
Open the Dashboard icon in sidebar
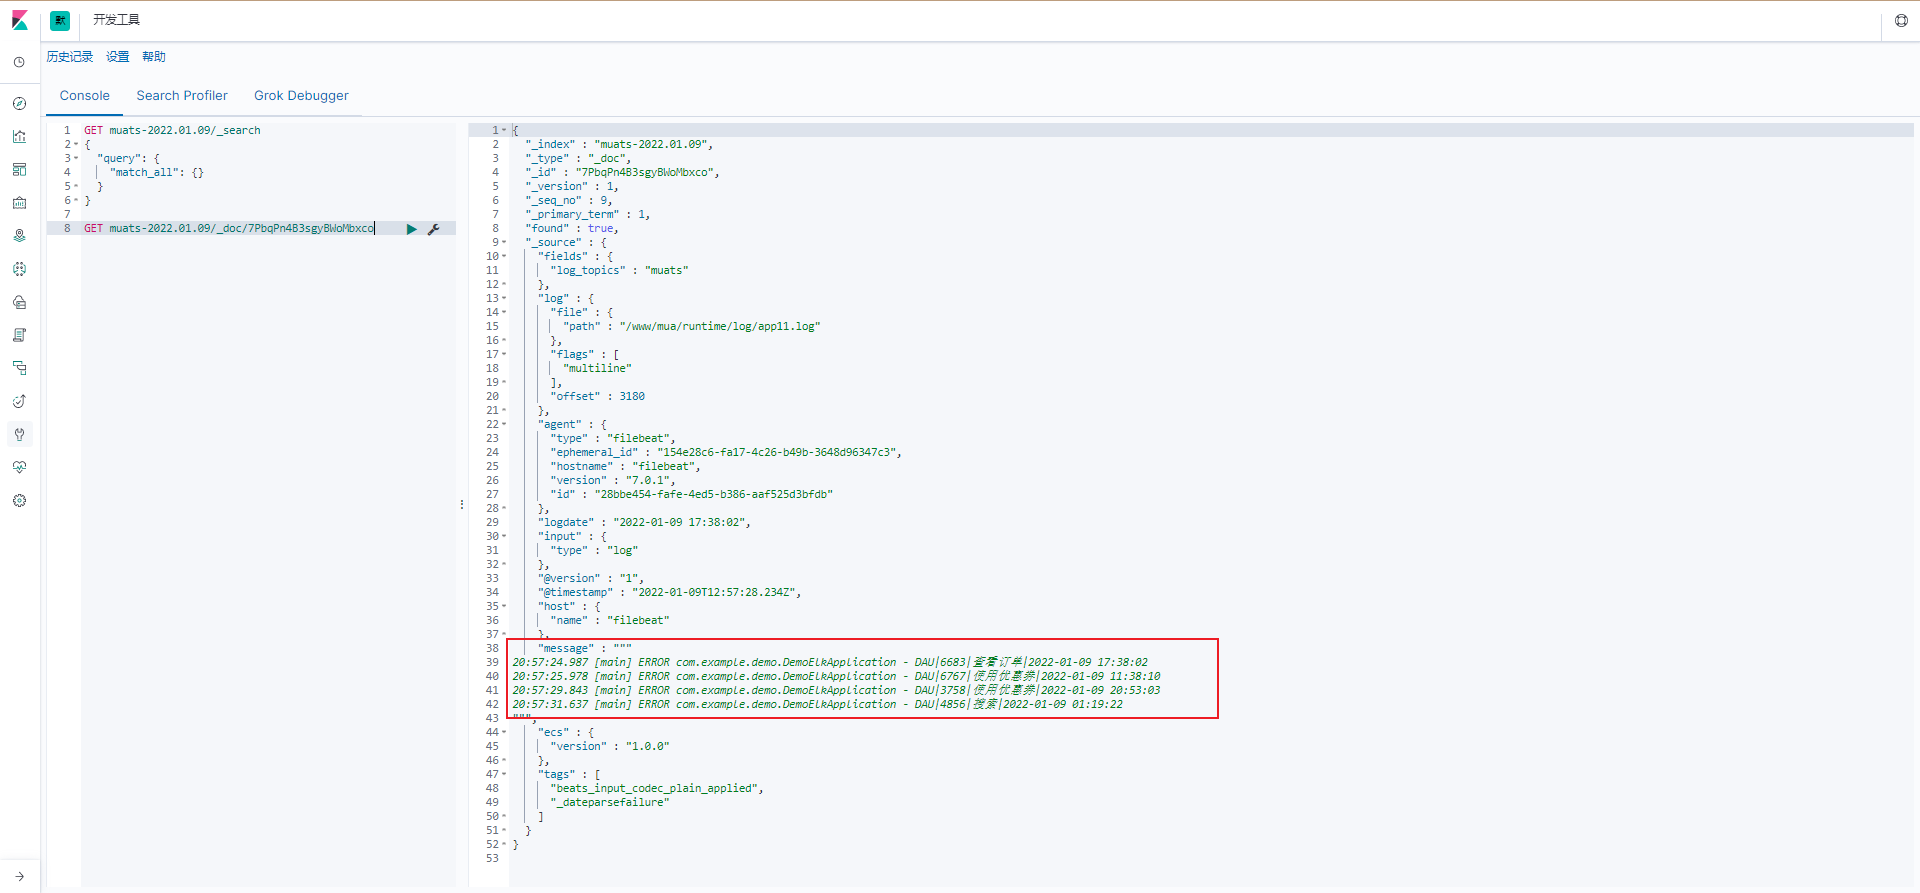pyautogui.click(x=19, y=169)
